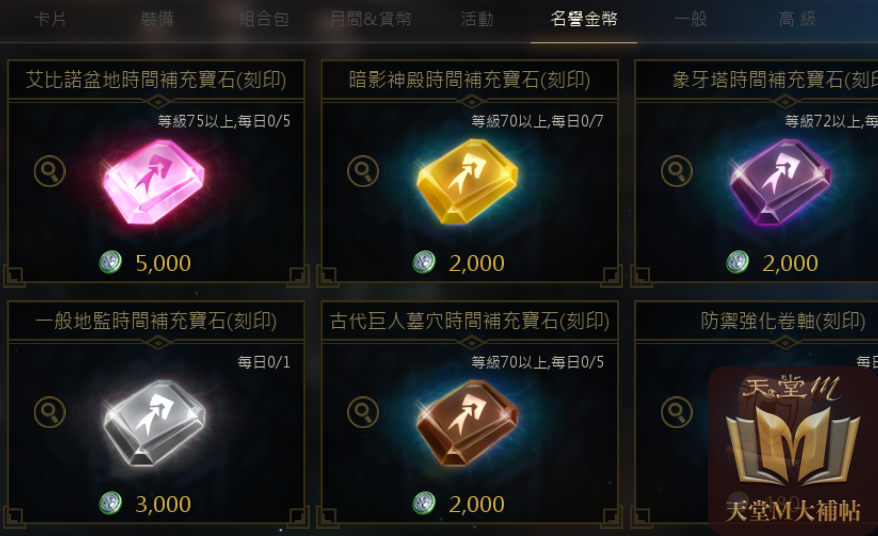The height and width of the screenshot is (536, 878).
Task: Open the 卡片 shop tab
Action: [x=50, y=19]
